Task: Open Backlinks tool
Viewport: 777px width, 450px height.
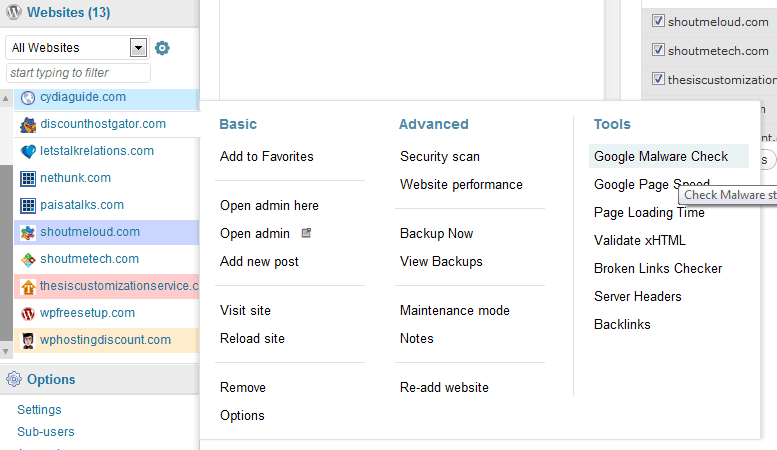Action: click(x=622, y=325)
